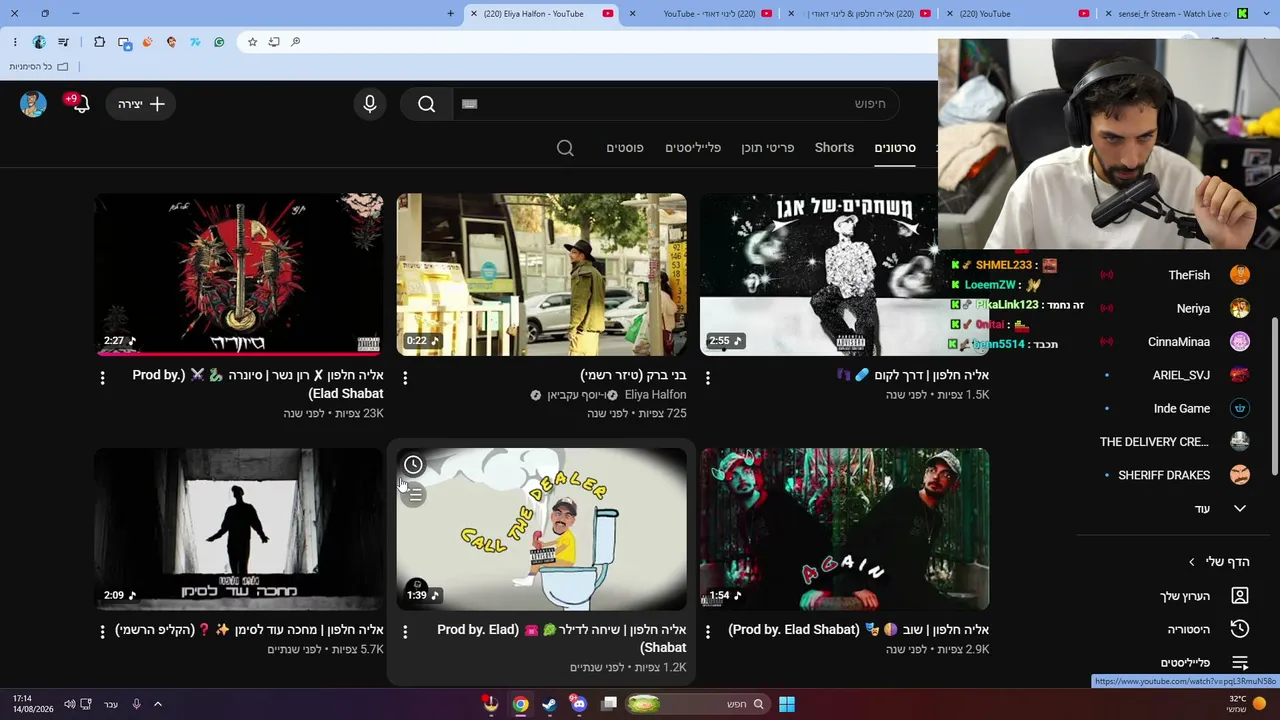Click the zoom magnifier icon in address bar
Viewport: 1280px width, 720px height.
(x=296, y=42)
